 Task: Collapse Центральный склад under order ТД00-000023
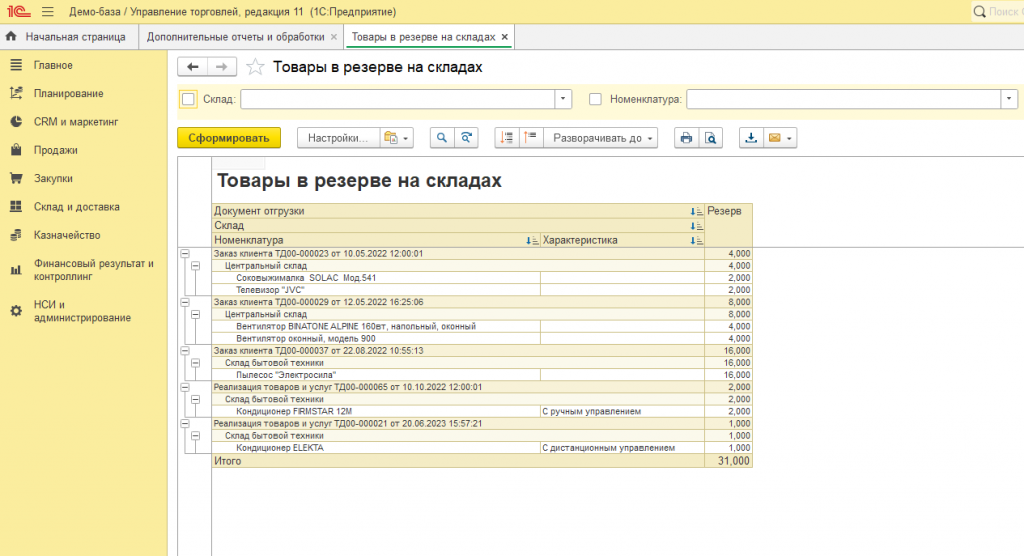coord(195,266)
